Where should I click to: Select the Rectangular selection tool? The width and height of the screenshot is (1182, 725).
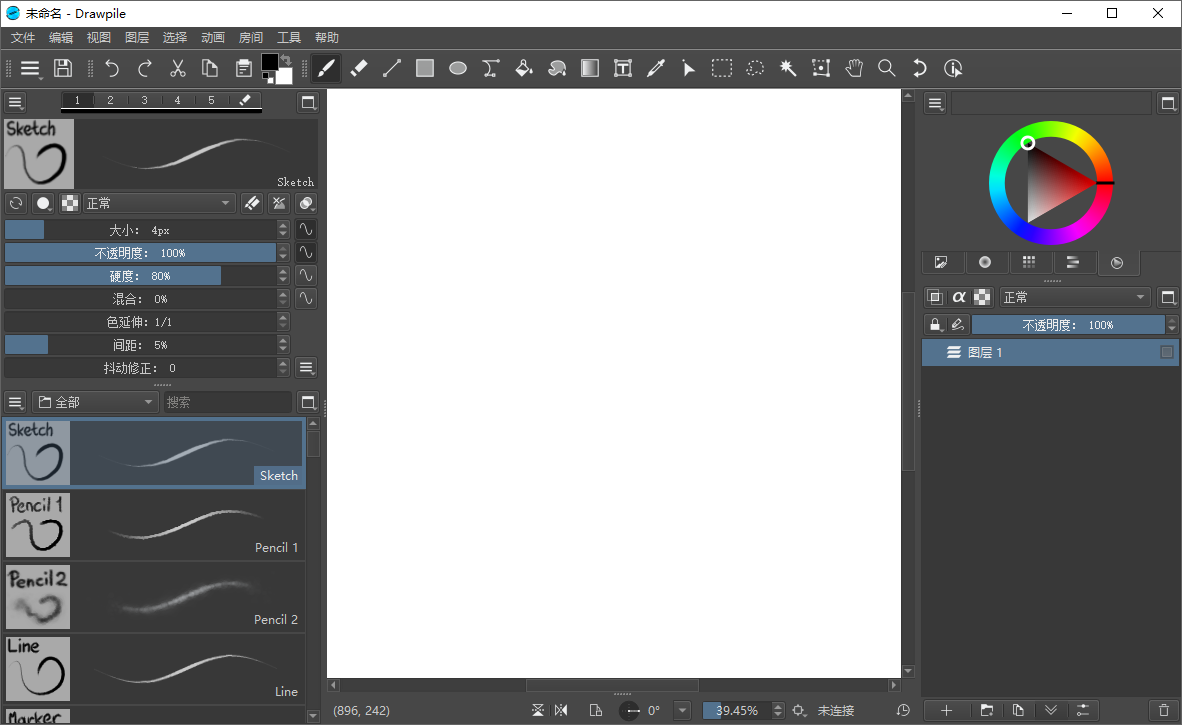point(721,69)
